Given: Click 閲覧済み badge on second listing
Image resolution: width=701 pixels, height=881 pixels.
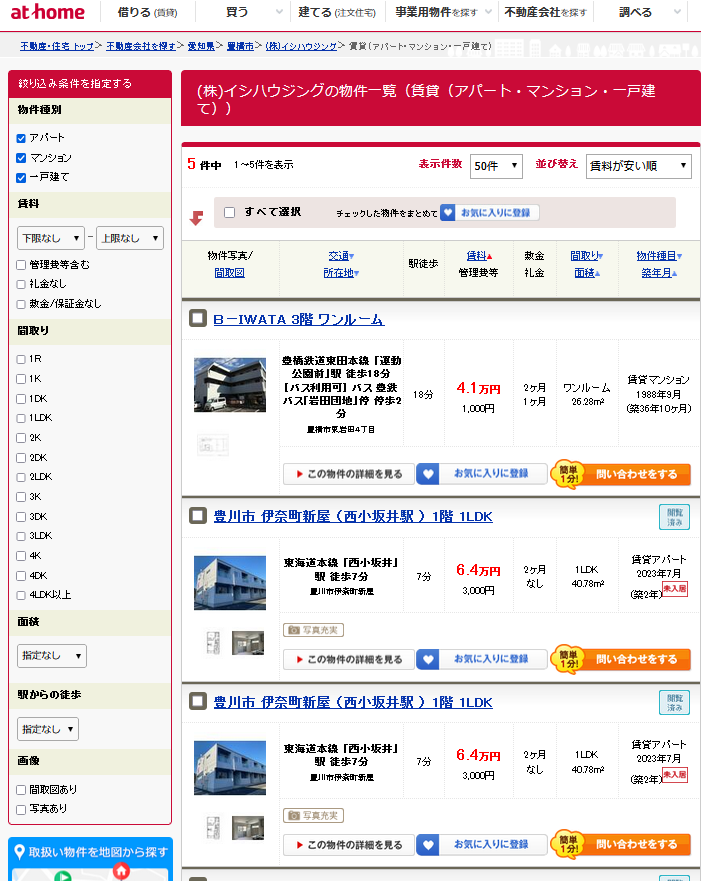Looking at the screenshot, I should pos(674,517).
